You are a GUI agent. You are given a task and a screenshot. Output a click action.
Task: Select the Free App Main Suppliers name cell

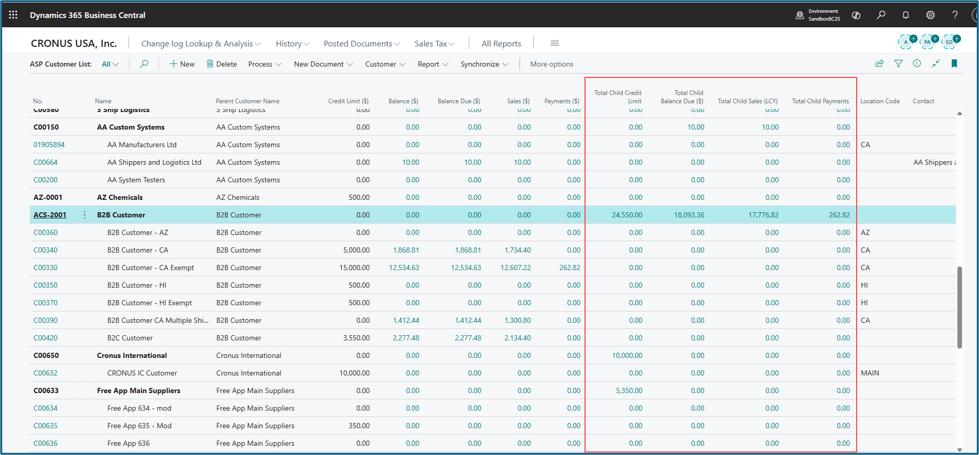point(139,390)
